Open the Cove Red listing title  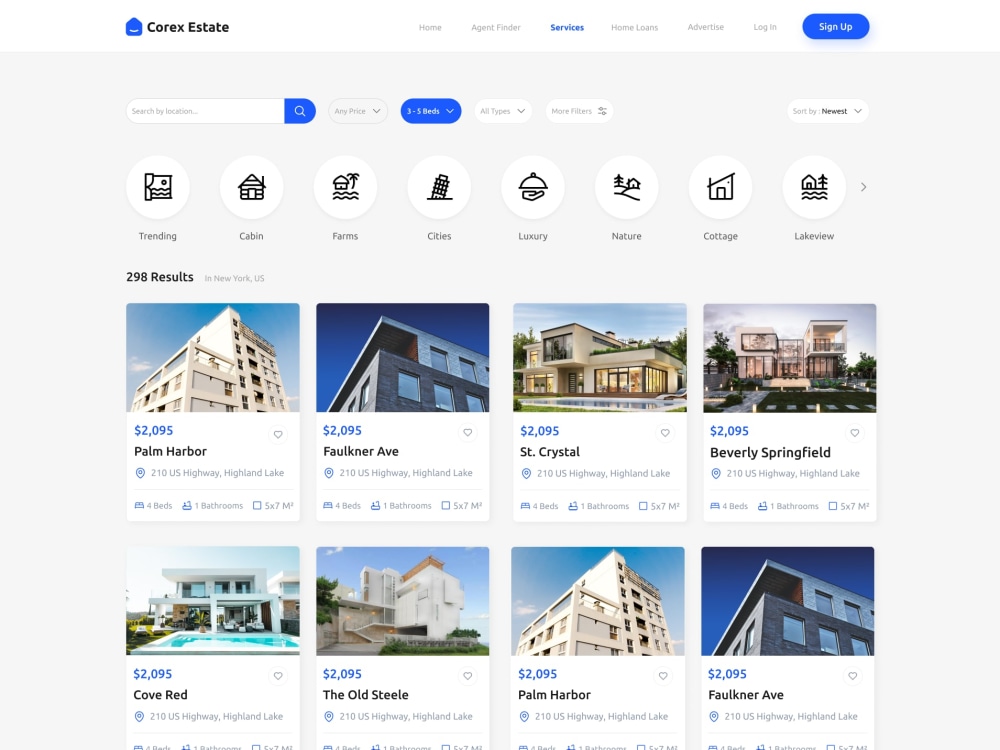160,695
